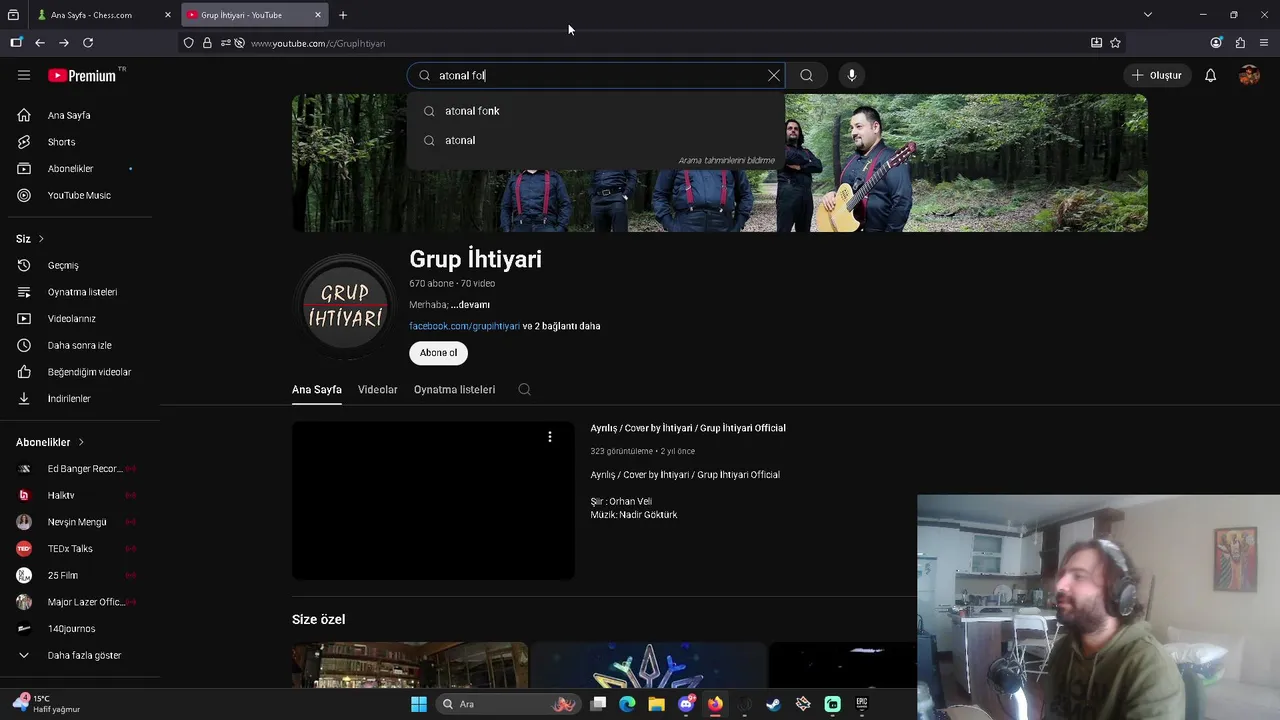Go forward in browser history
Image resolution: width=1280 pixels, height=720 pixels.
pyautogui.click(x=64, y=43)
